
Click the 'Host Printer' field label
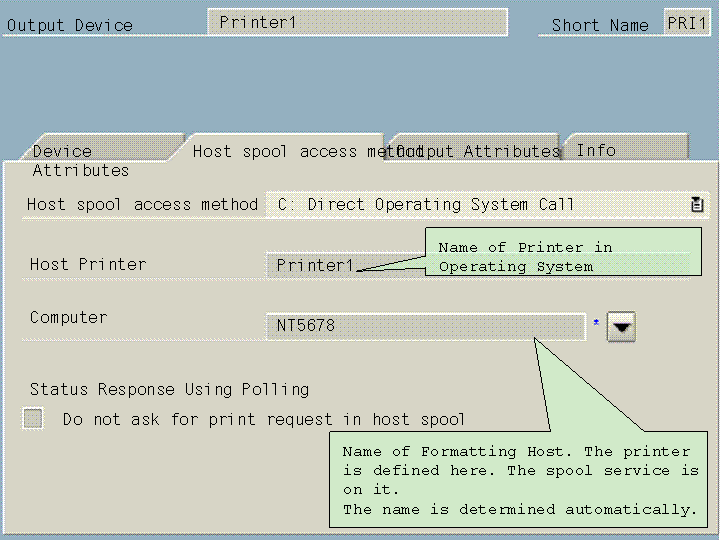pyautogui.click(x=88, y=264)
